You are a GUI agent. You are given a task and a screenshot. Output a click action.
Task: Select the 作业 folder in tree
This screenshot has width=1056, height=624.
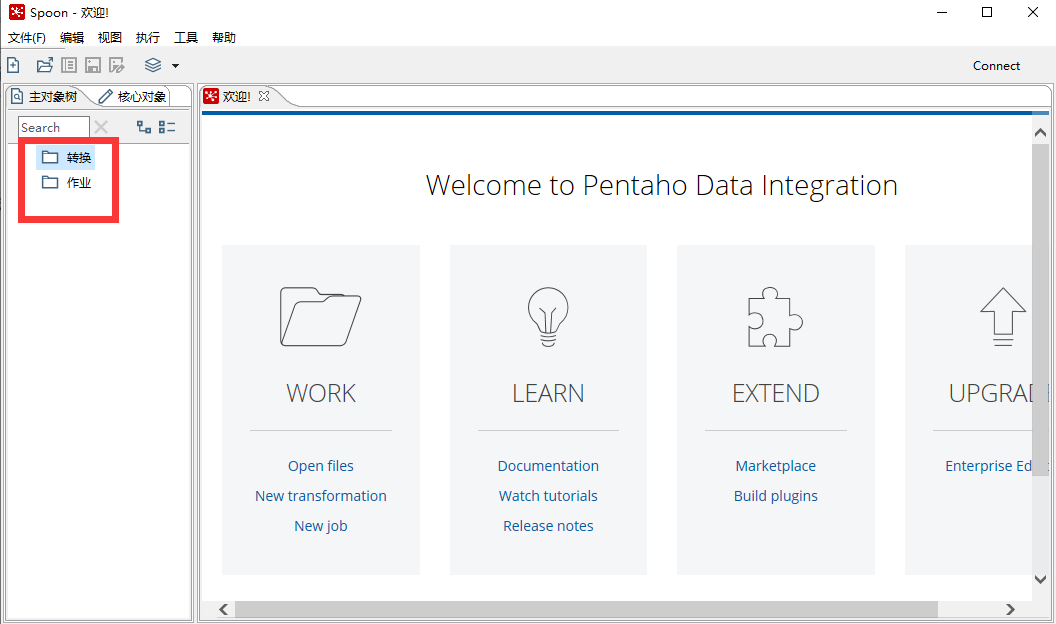tap(66, 182)
